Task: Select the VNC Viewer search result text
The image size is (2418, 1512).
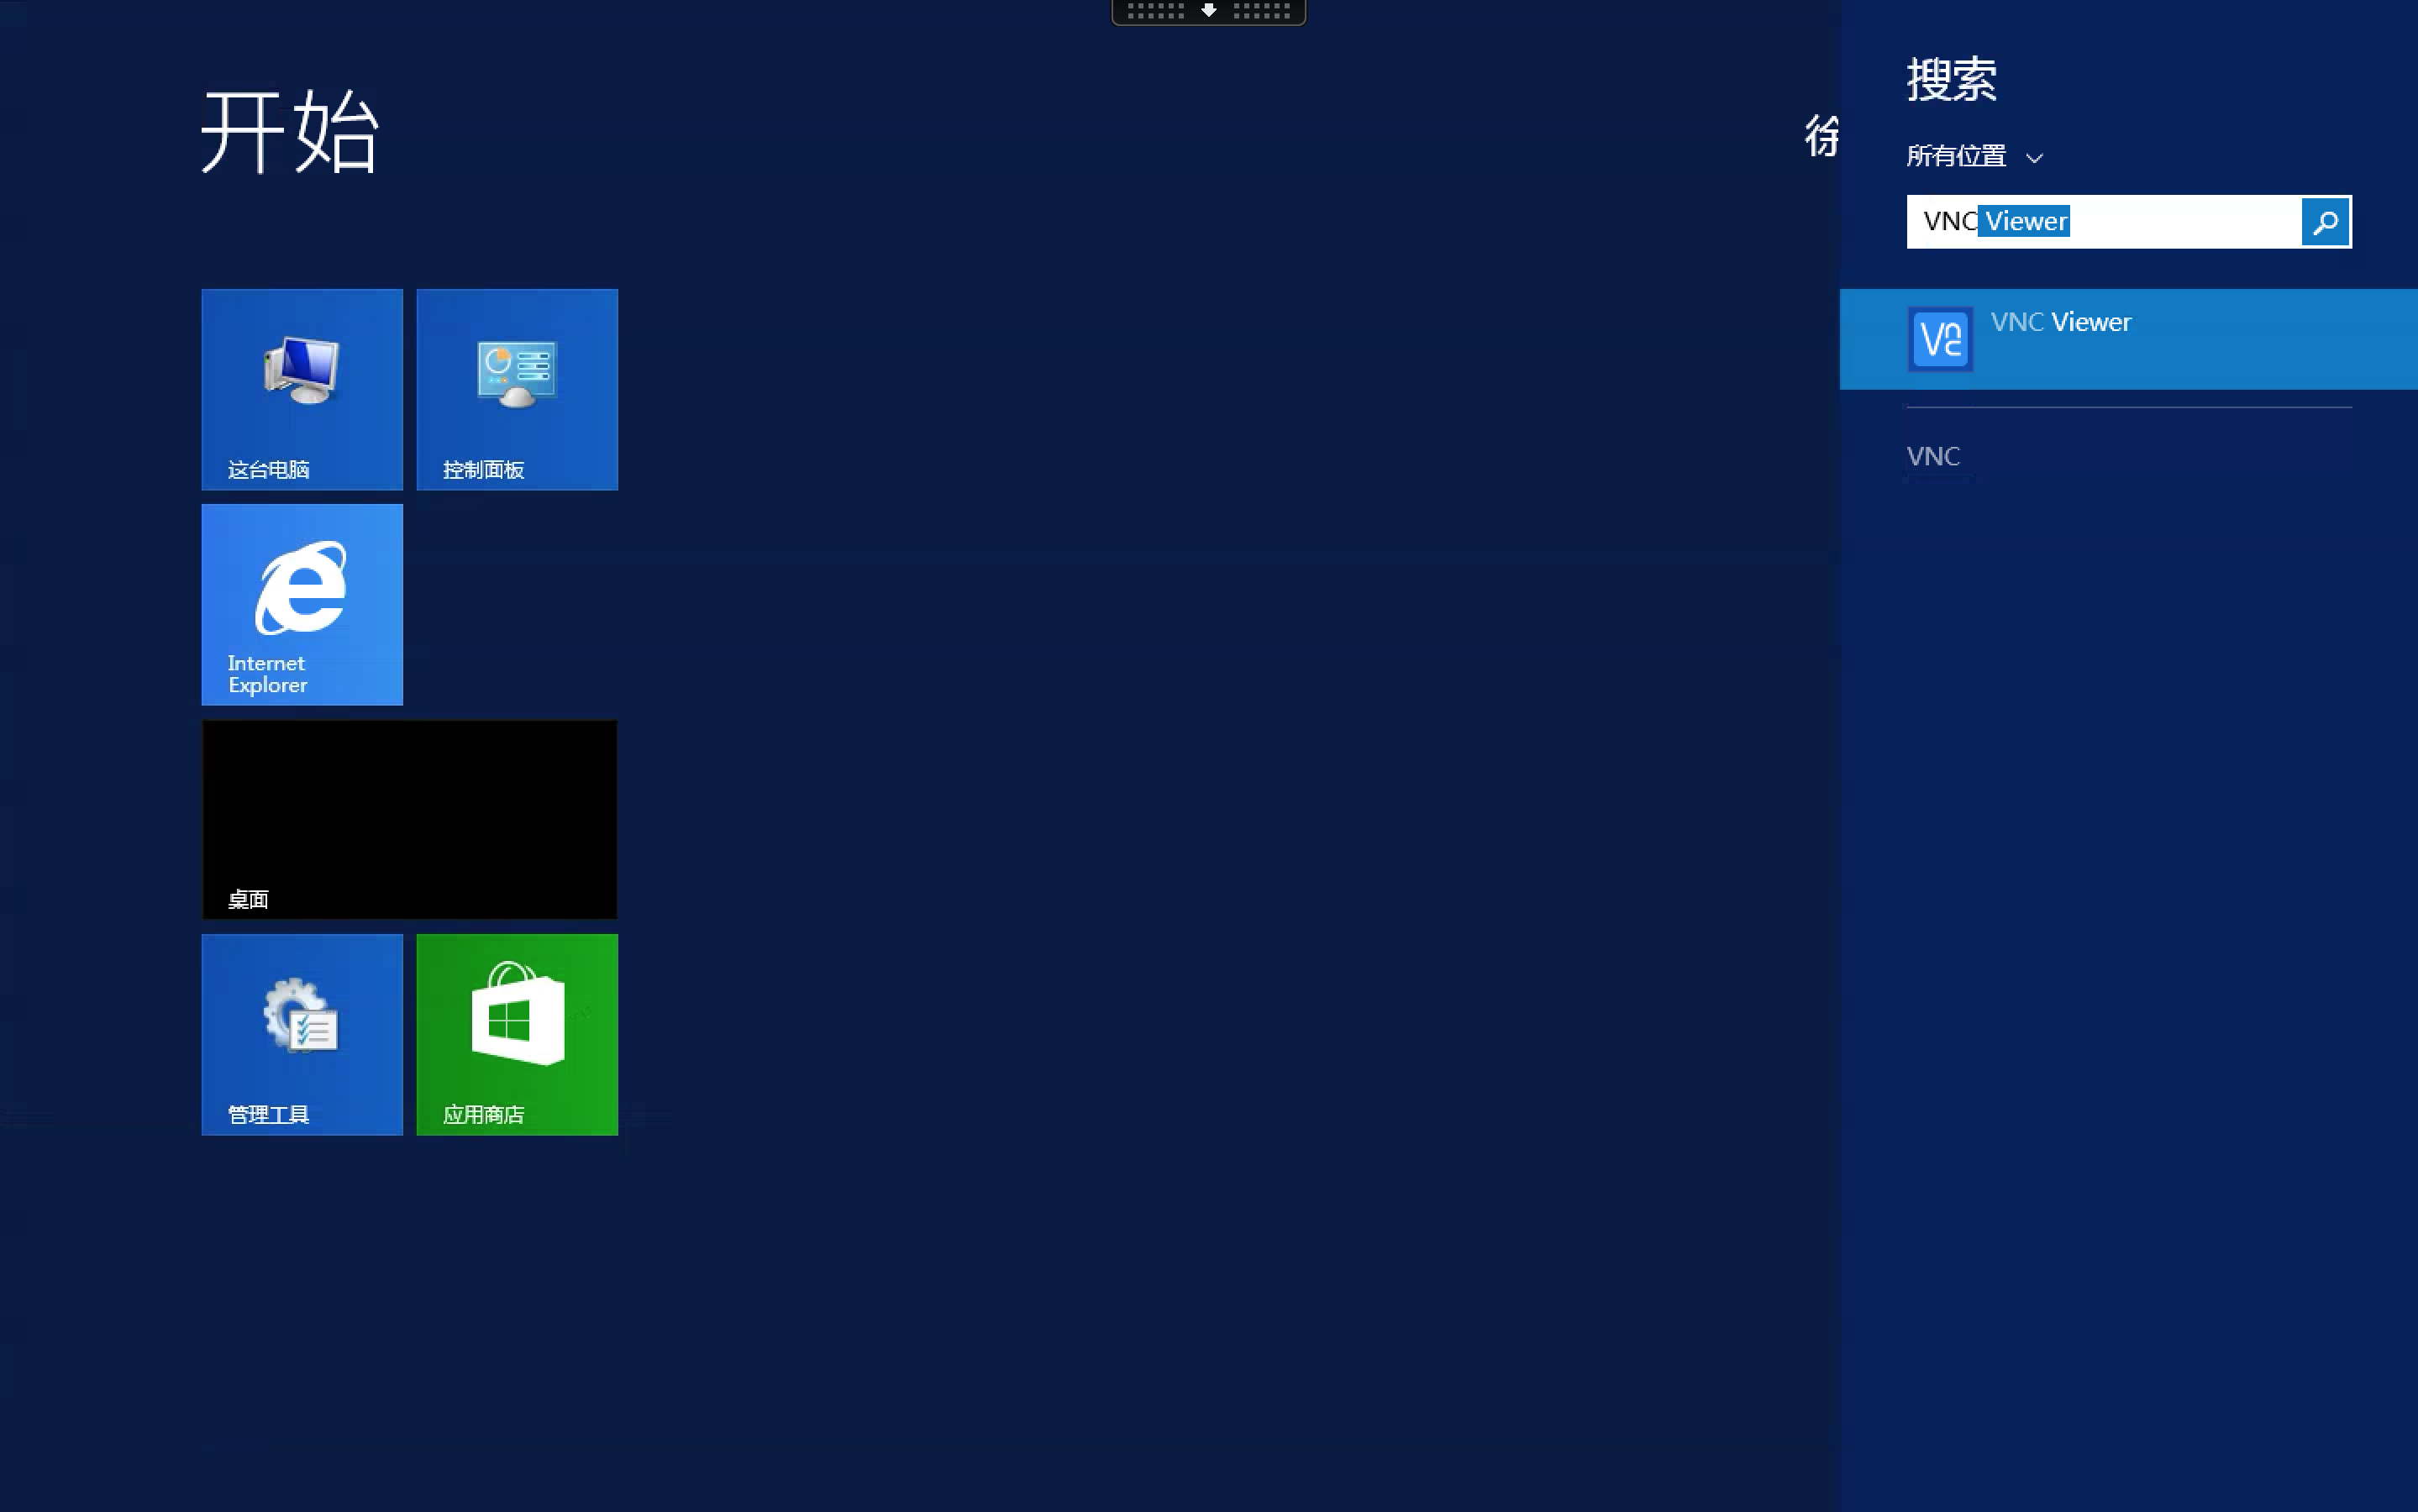Action: [2060, 322]
